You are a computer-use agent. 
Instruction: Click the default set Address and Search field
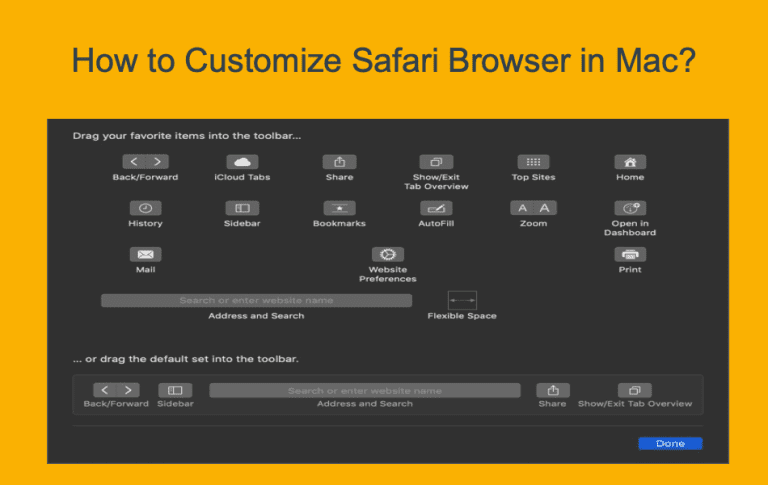pos(365,390)
